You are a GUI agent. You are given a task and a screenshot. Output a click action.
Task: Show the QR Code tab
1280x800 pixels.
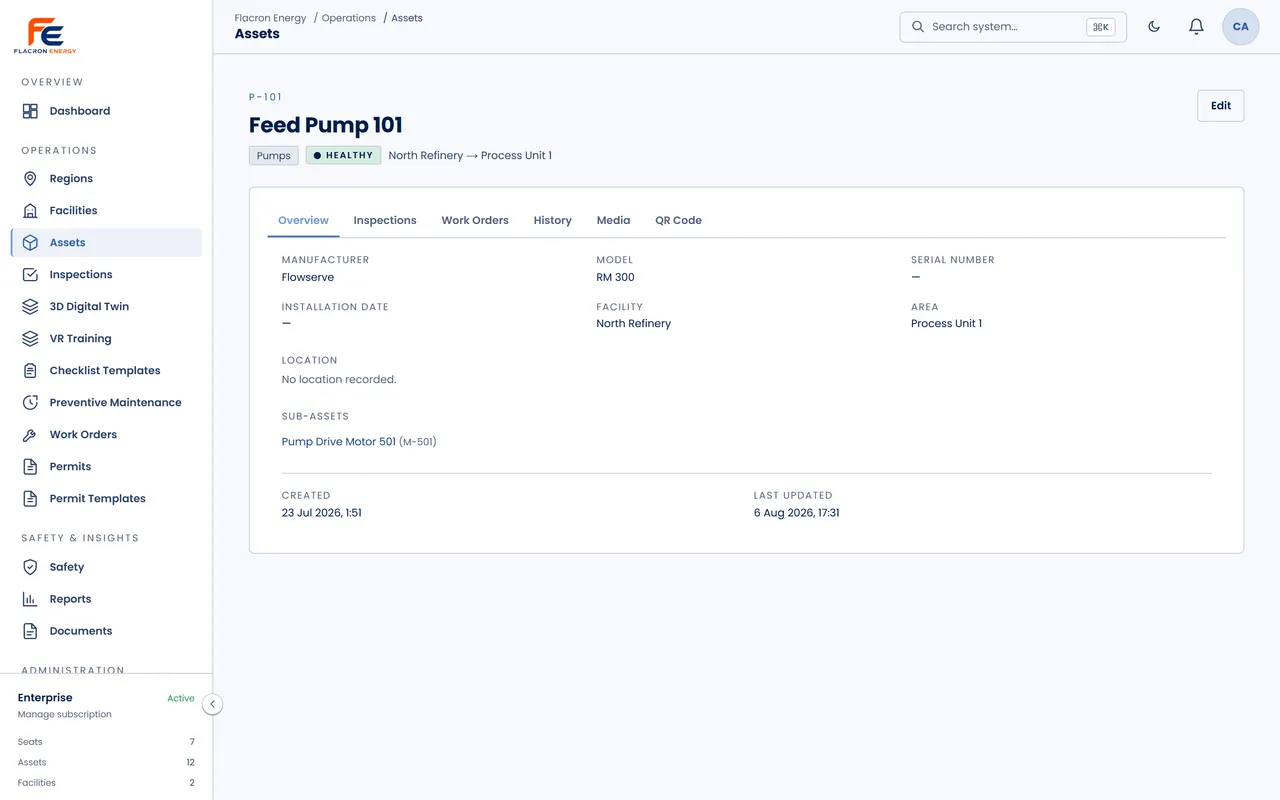click(679, 220)
